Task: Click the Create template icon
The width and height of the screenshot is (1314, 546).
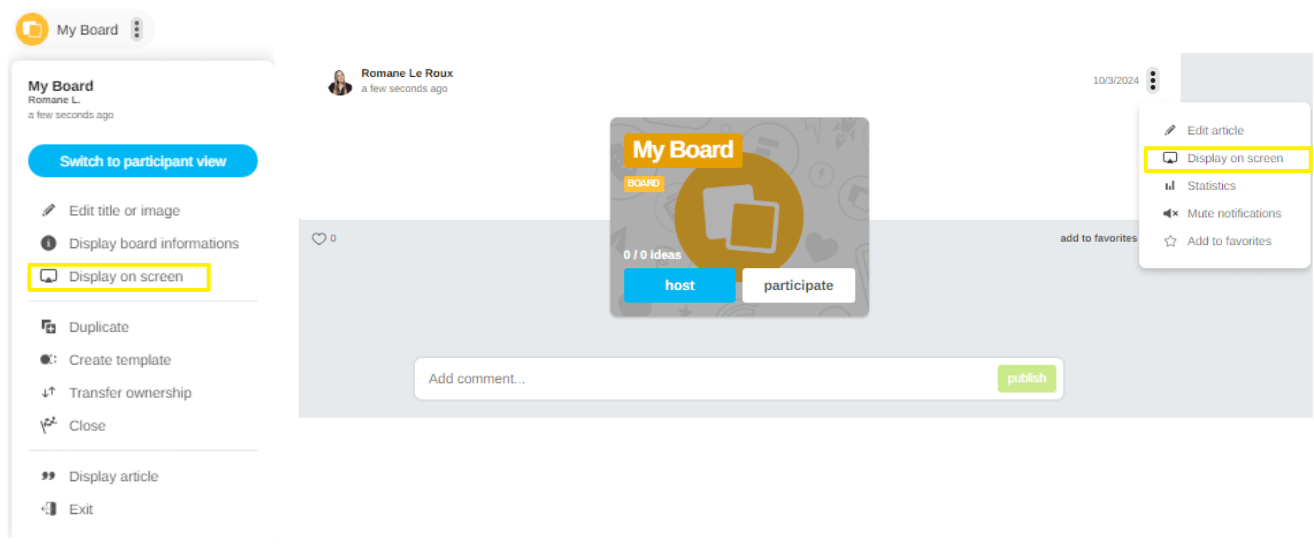Action: (x=48, y=360)
